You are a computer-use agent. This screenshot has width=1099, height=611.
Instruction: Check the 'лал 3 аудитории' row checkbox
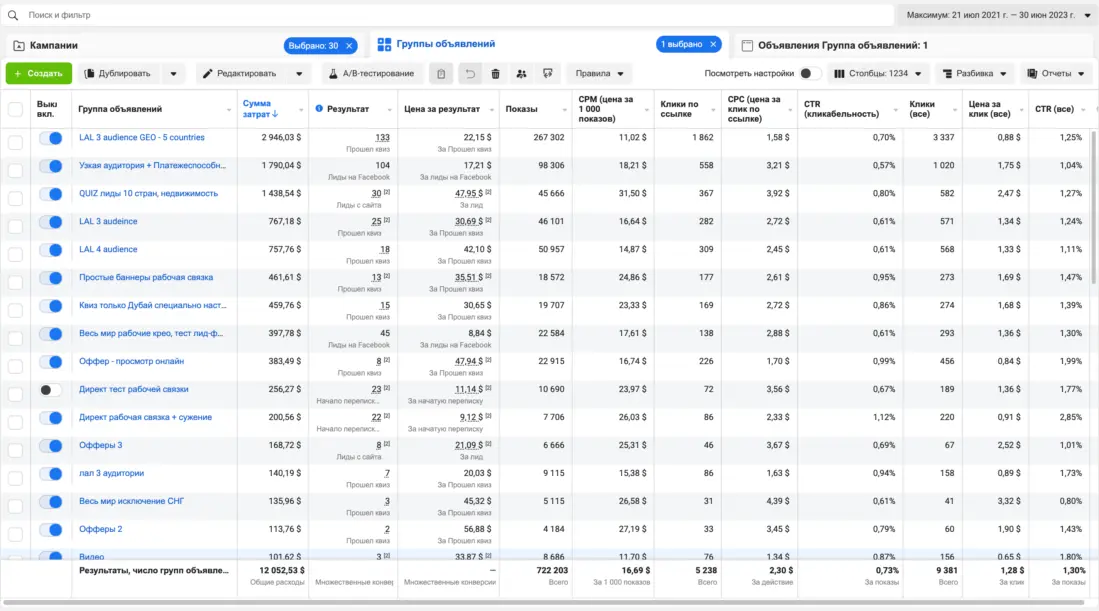click(x=15, y=479)
